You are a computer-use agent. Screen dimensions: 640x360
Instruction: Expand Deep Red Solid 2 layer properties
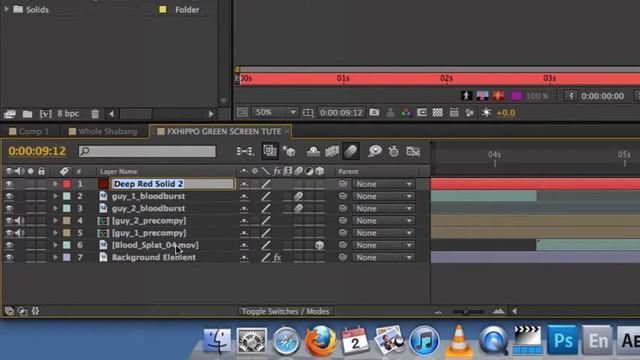tap(55, 184)
